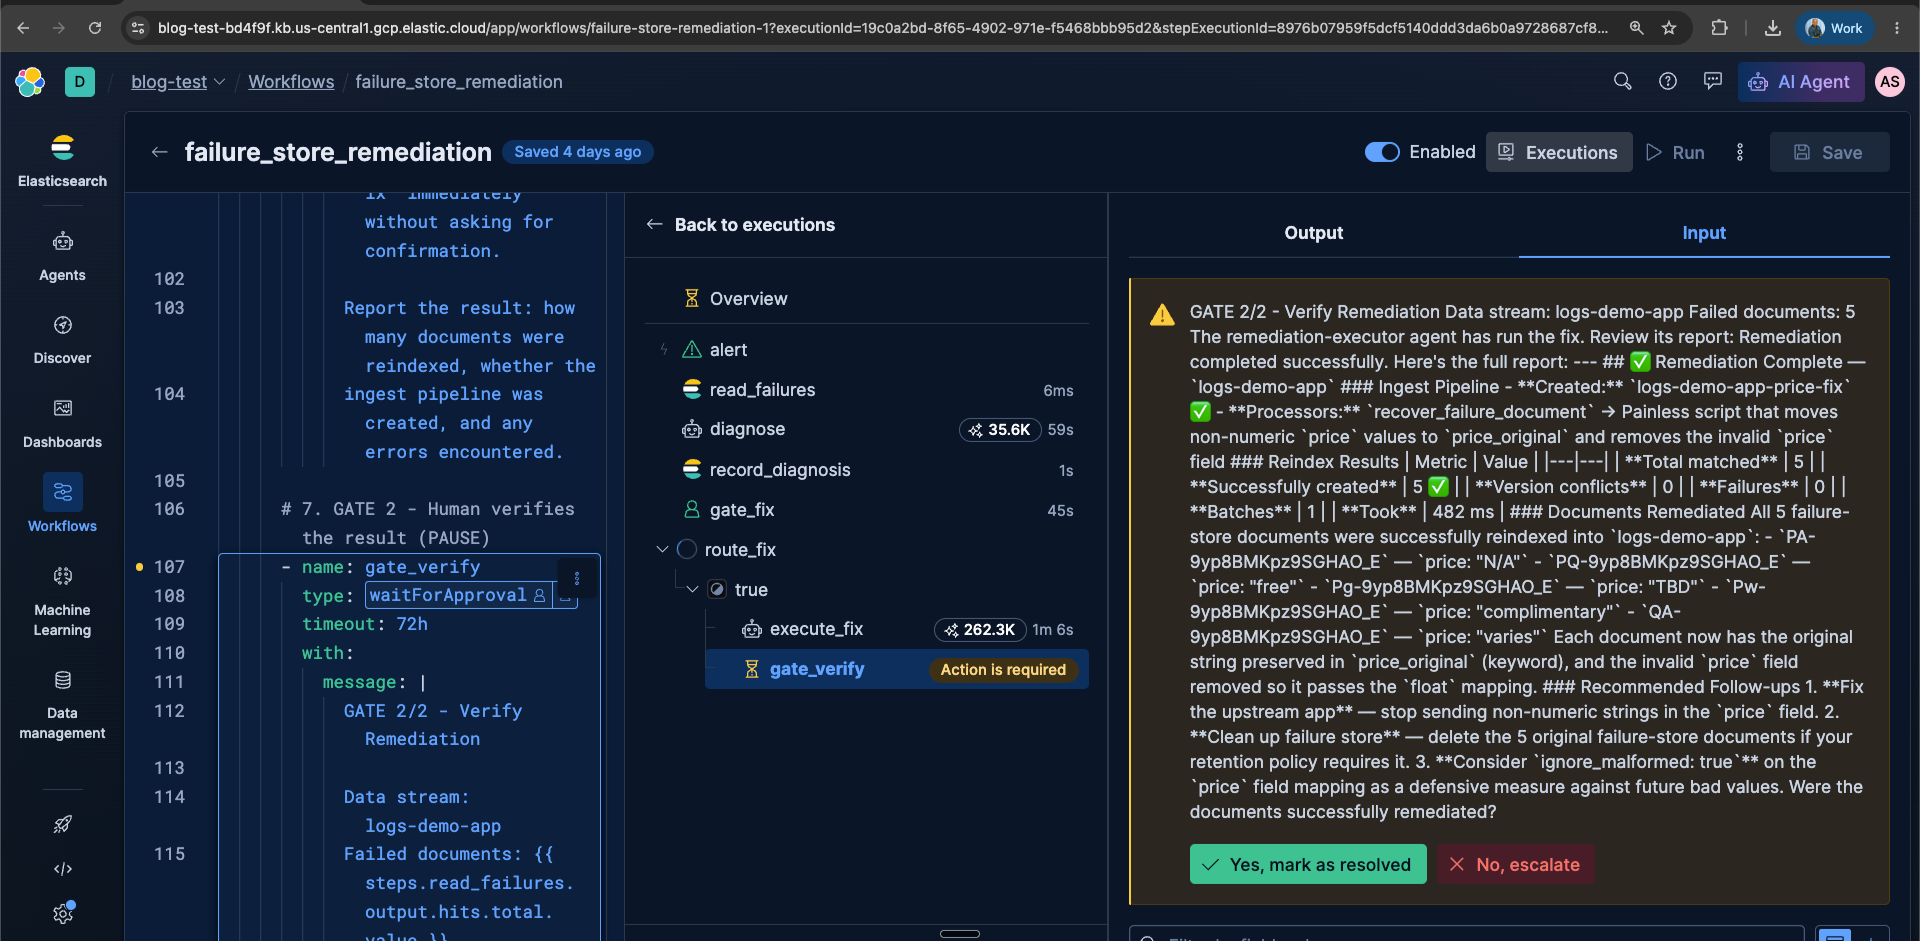Open browser extensions puzzle icon
The height and width of the screenshot is (941, 1920).
click(1719, 28)
